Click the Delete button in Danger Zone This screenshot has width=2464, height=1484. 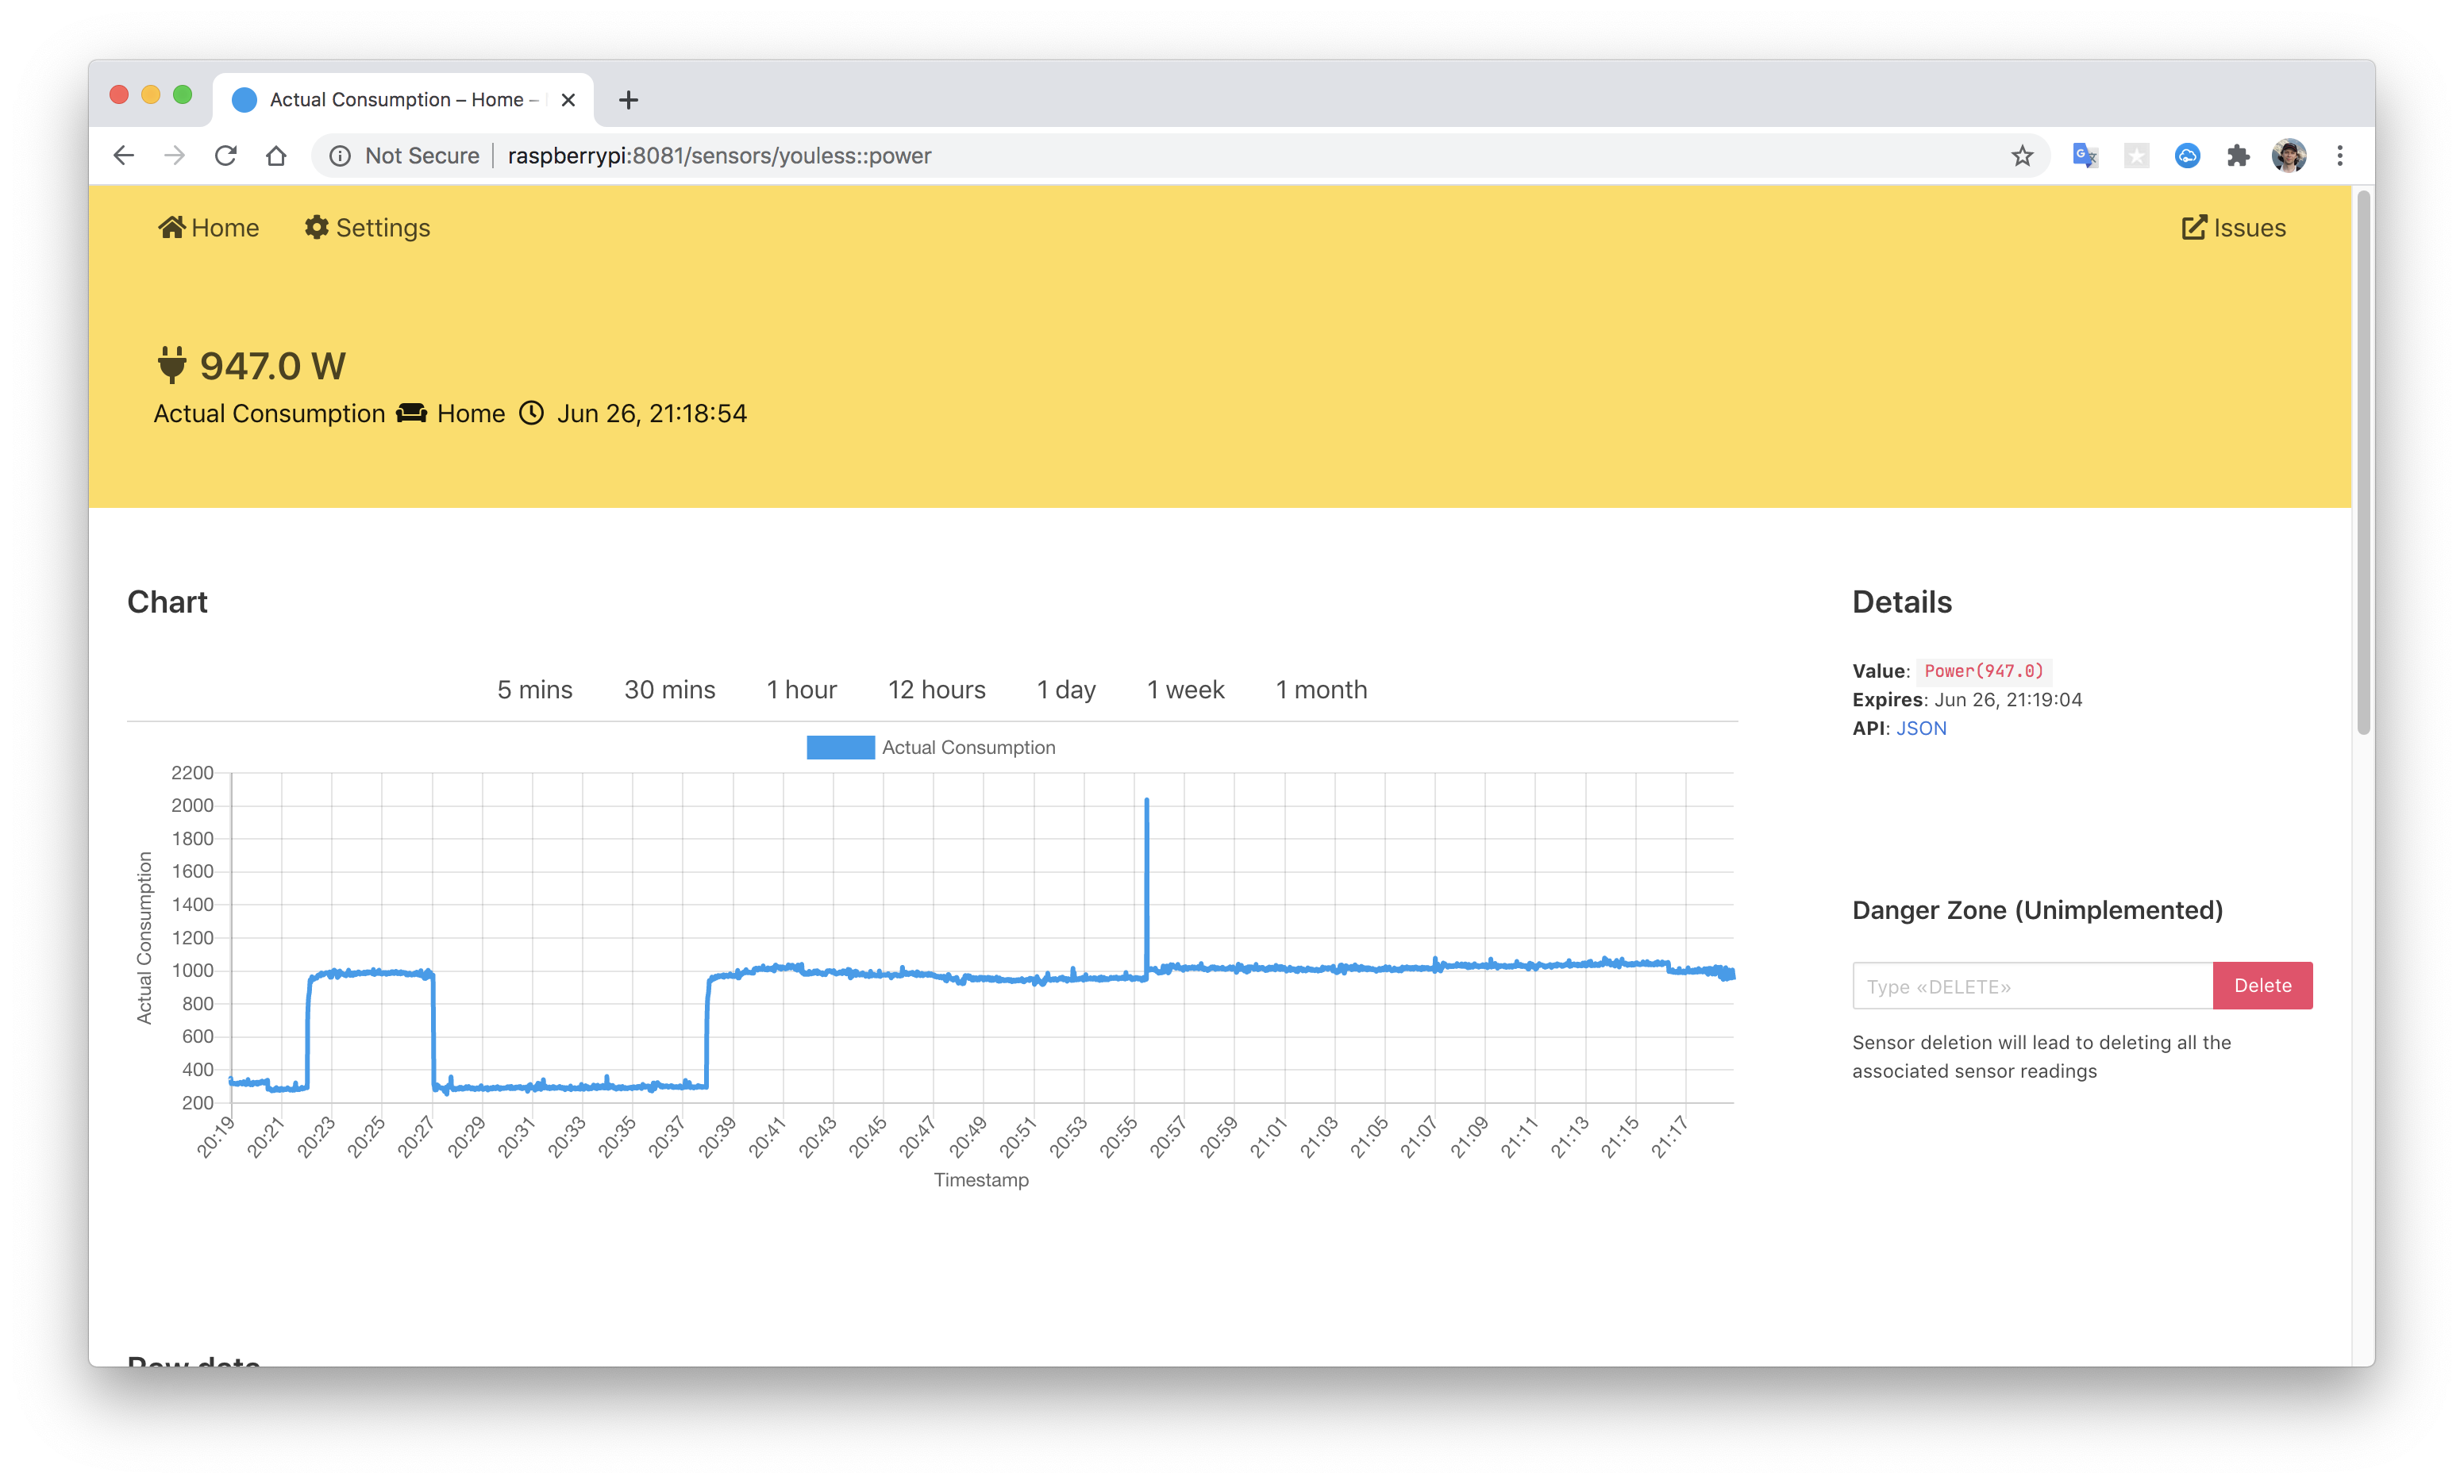tap(2262, 984)
